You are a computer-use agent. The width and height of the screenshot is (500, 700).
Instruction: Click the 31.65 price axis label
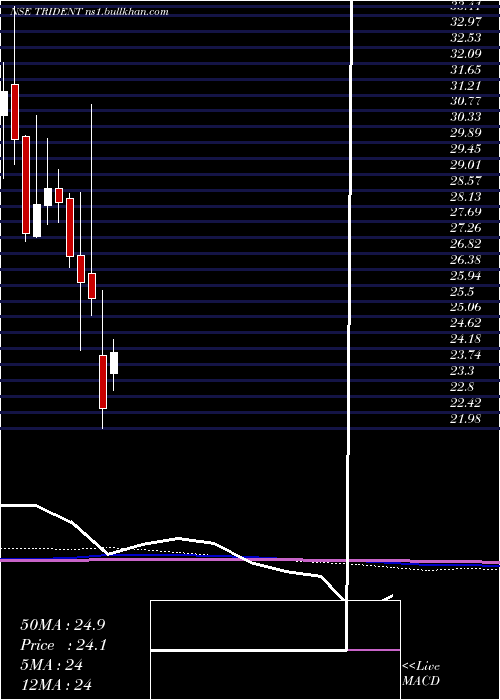(465, 69)
